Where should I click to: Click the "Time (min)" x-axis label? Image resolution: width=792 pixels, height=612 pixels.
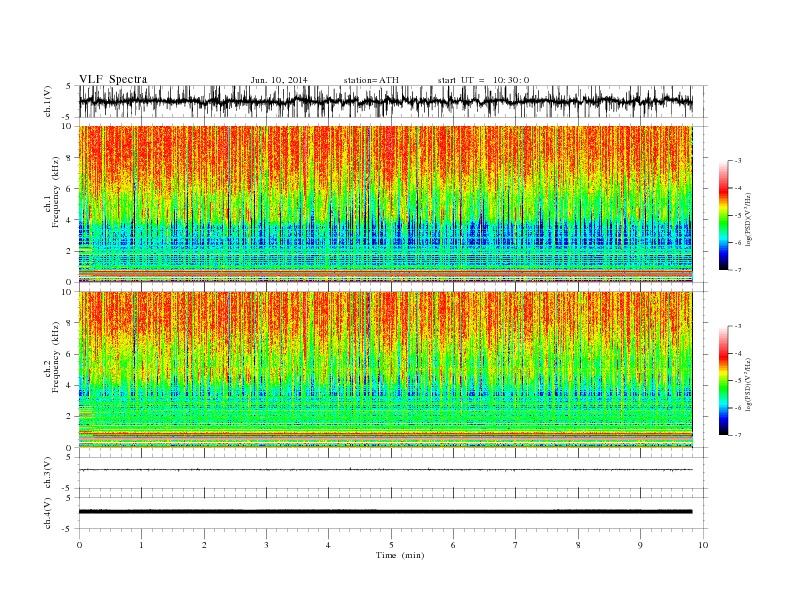coord(400,555)
